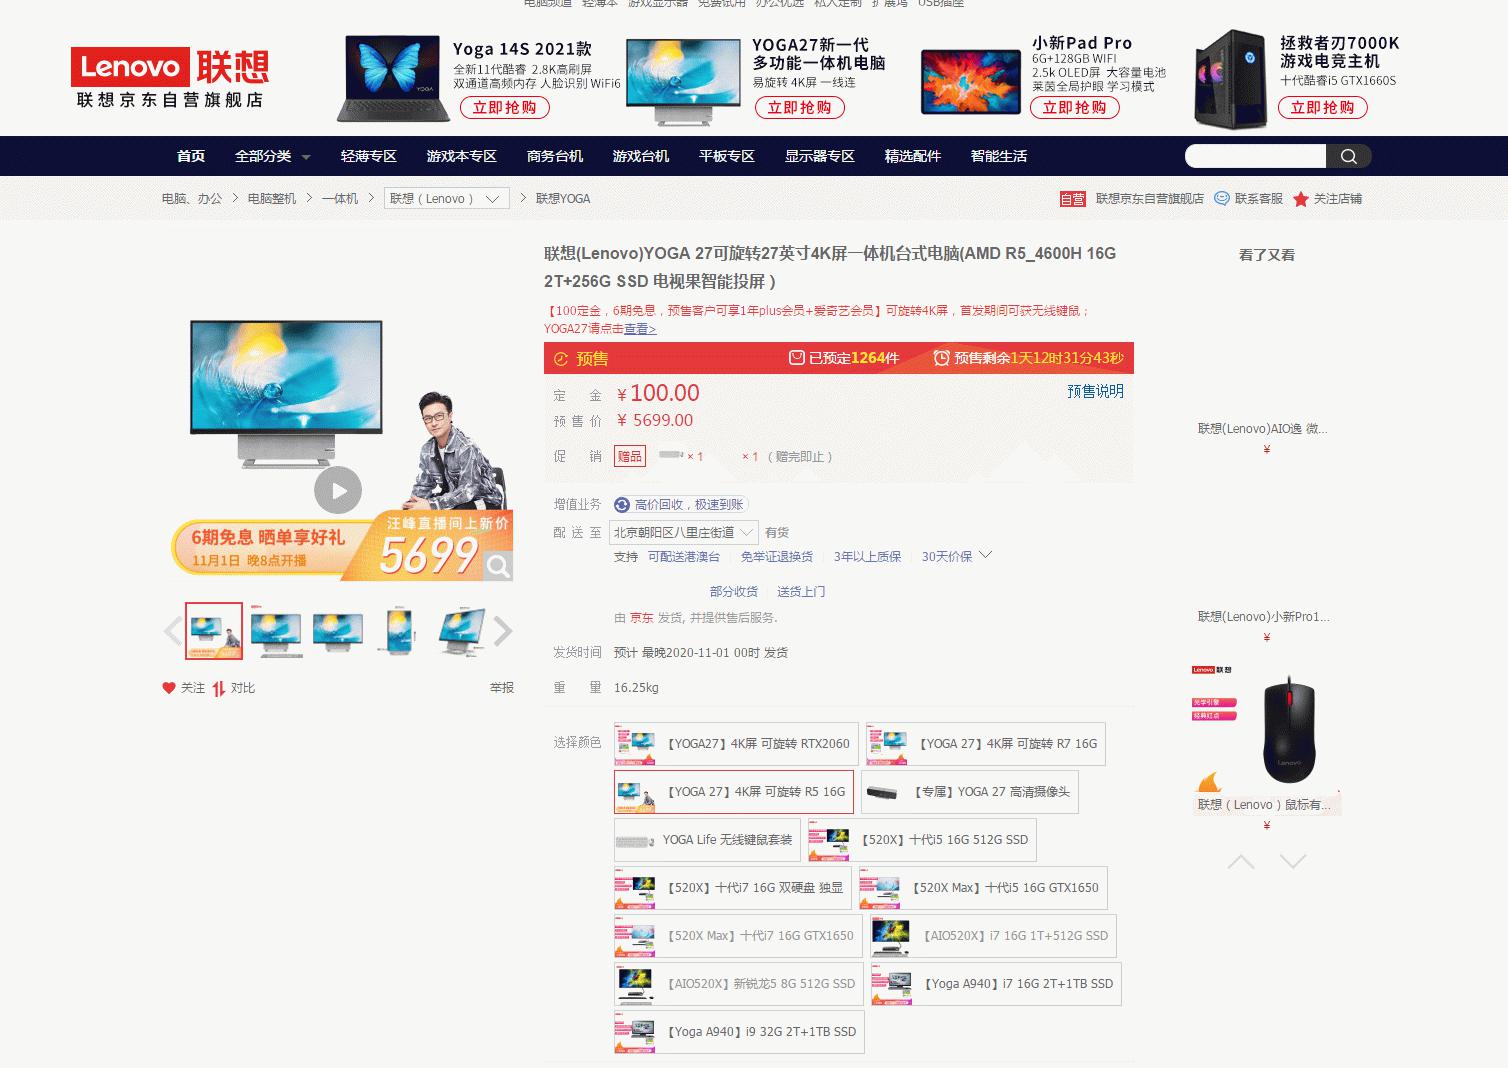Click the 查看> link in promo text
Screen dimensions: 1508x1068
[640, 329]
